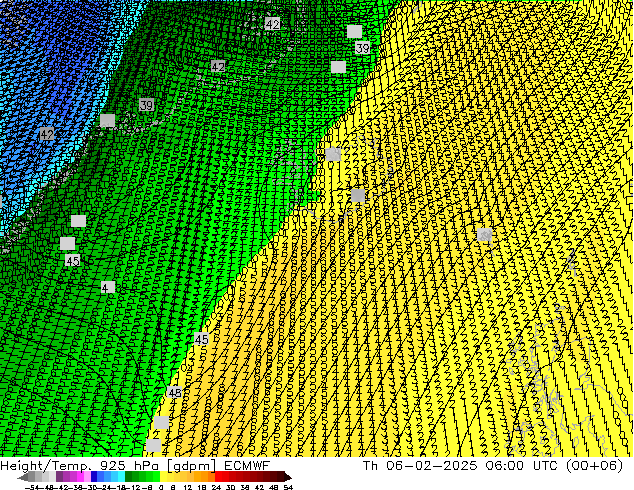
Task: Pick the magenta band in the legend
Action: pyautogui.click(x=80, y=476)
